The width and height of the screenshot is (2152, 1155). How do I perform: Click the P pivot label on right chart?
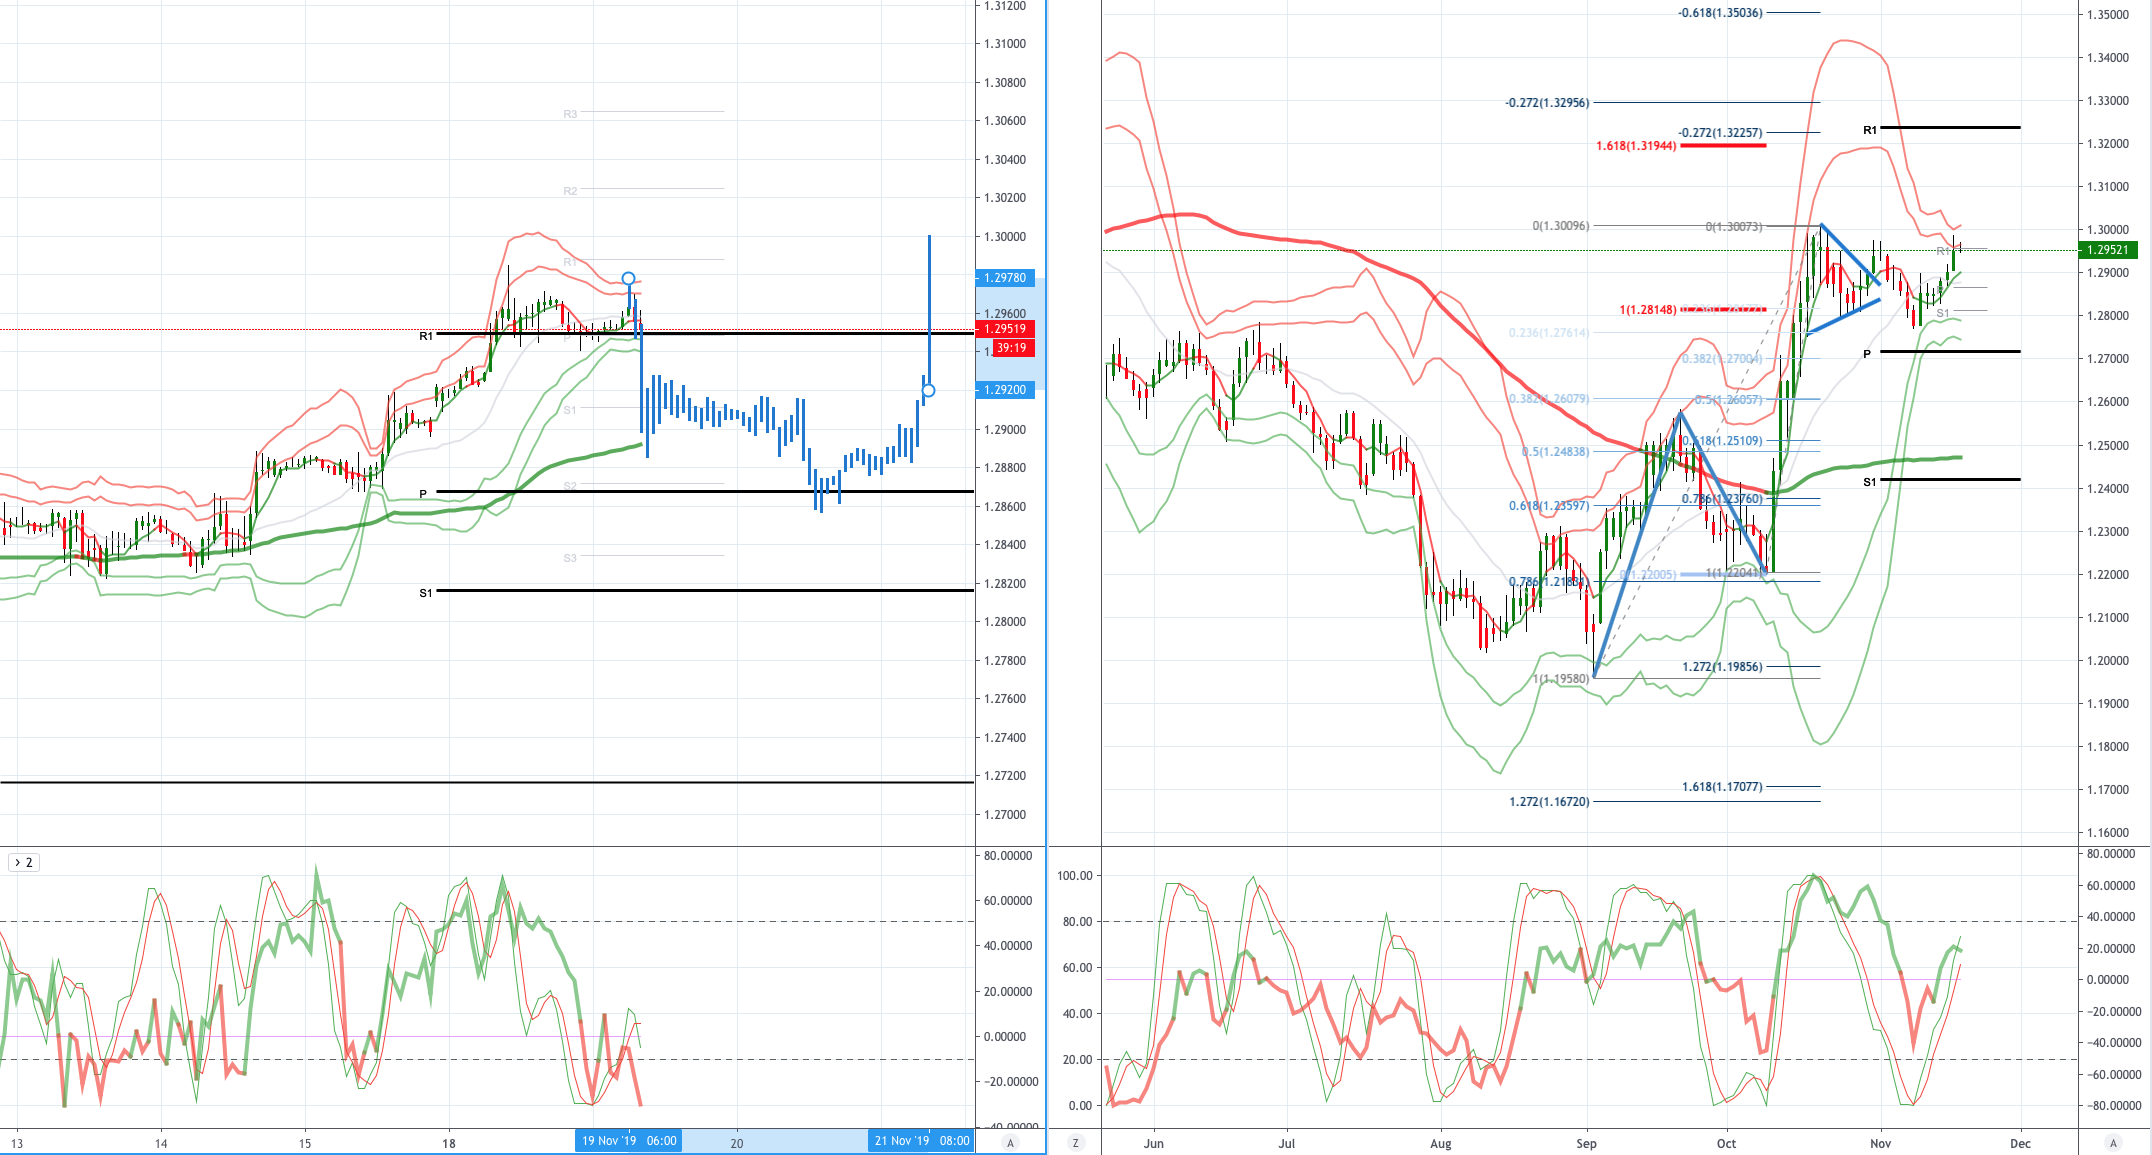point(1867,354)
